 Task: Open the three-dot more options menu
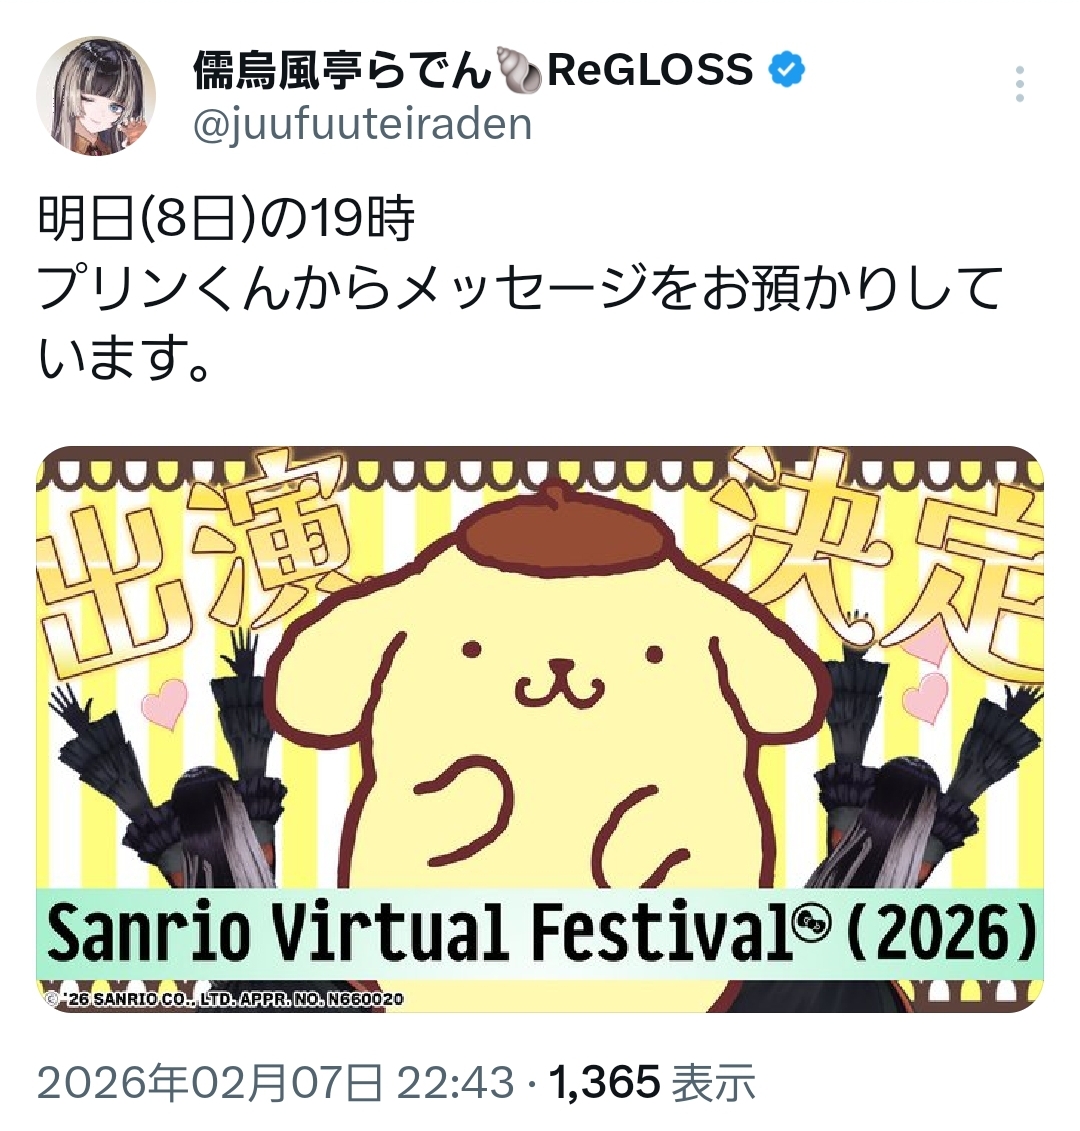click(1019, 84)
